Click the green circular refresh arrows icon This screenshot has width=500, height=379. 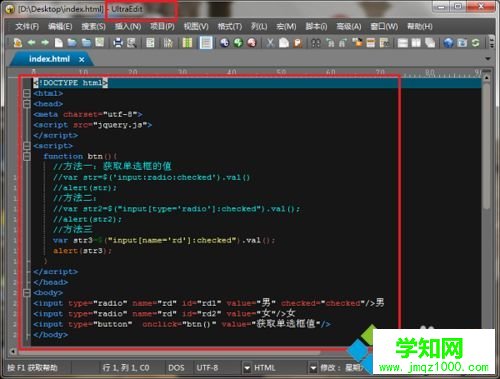pyautogui.click(x=476, y=43)
